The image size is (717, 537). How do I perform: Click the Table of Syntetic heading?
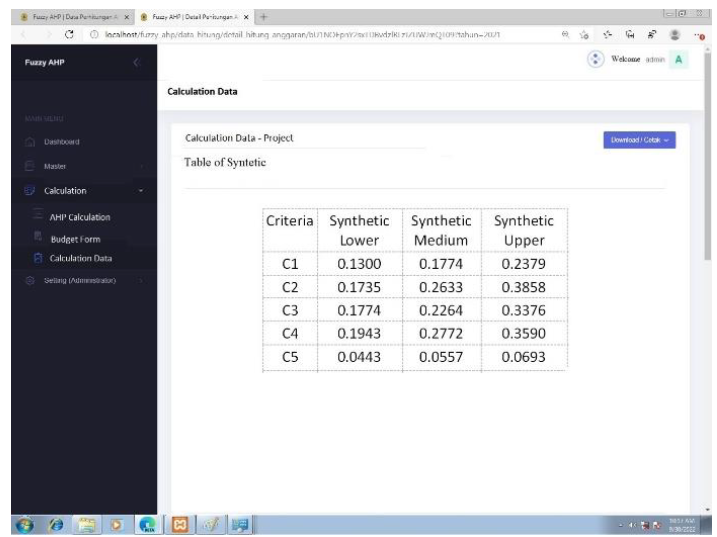pyautogui.click(x=225, y=162)
